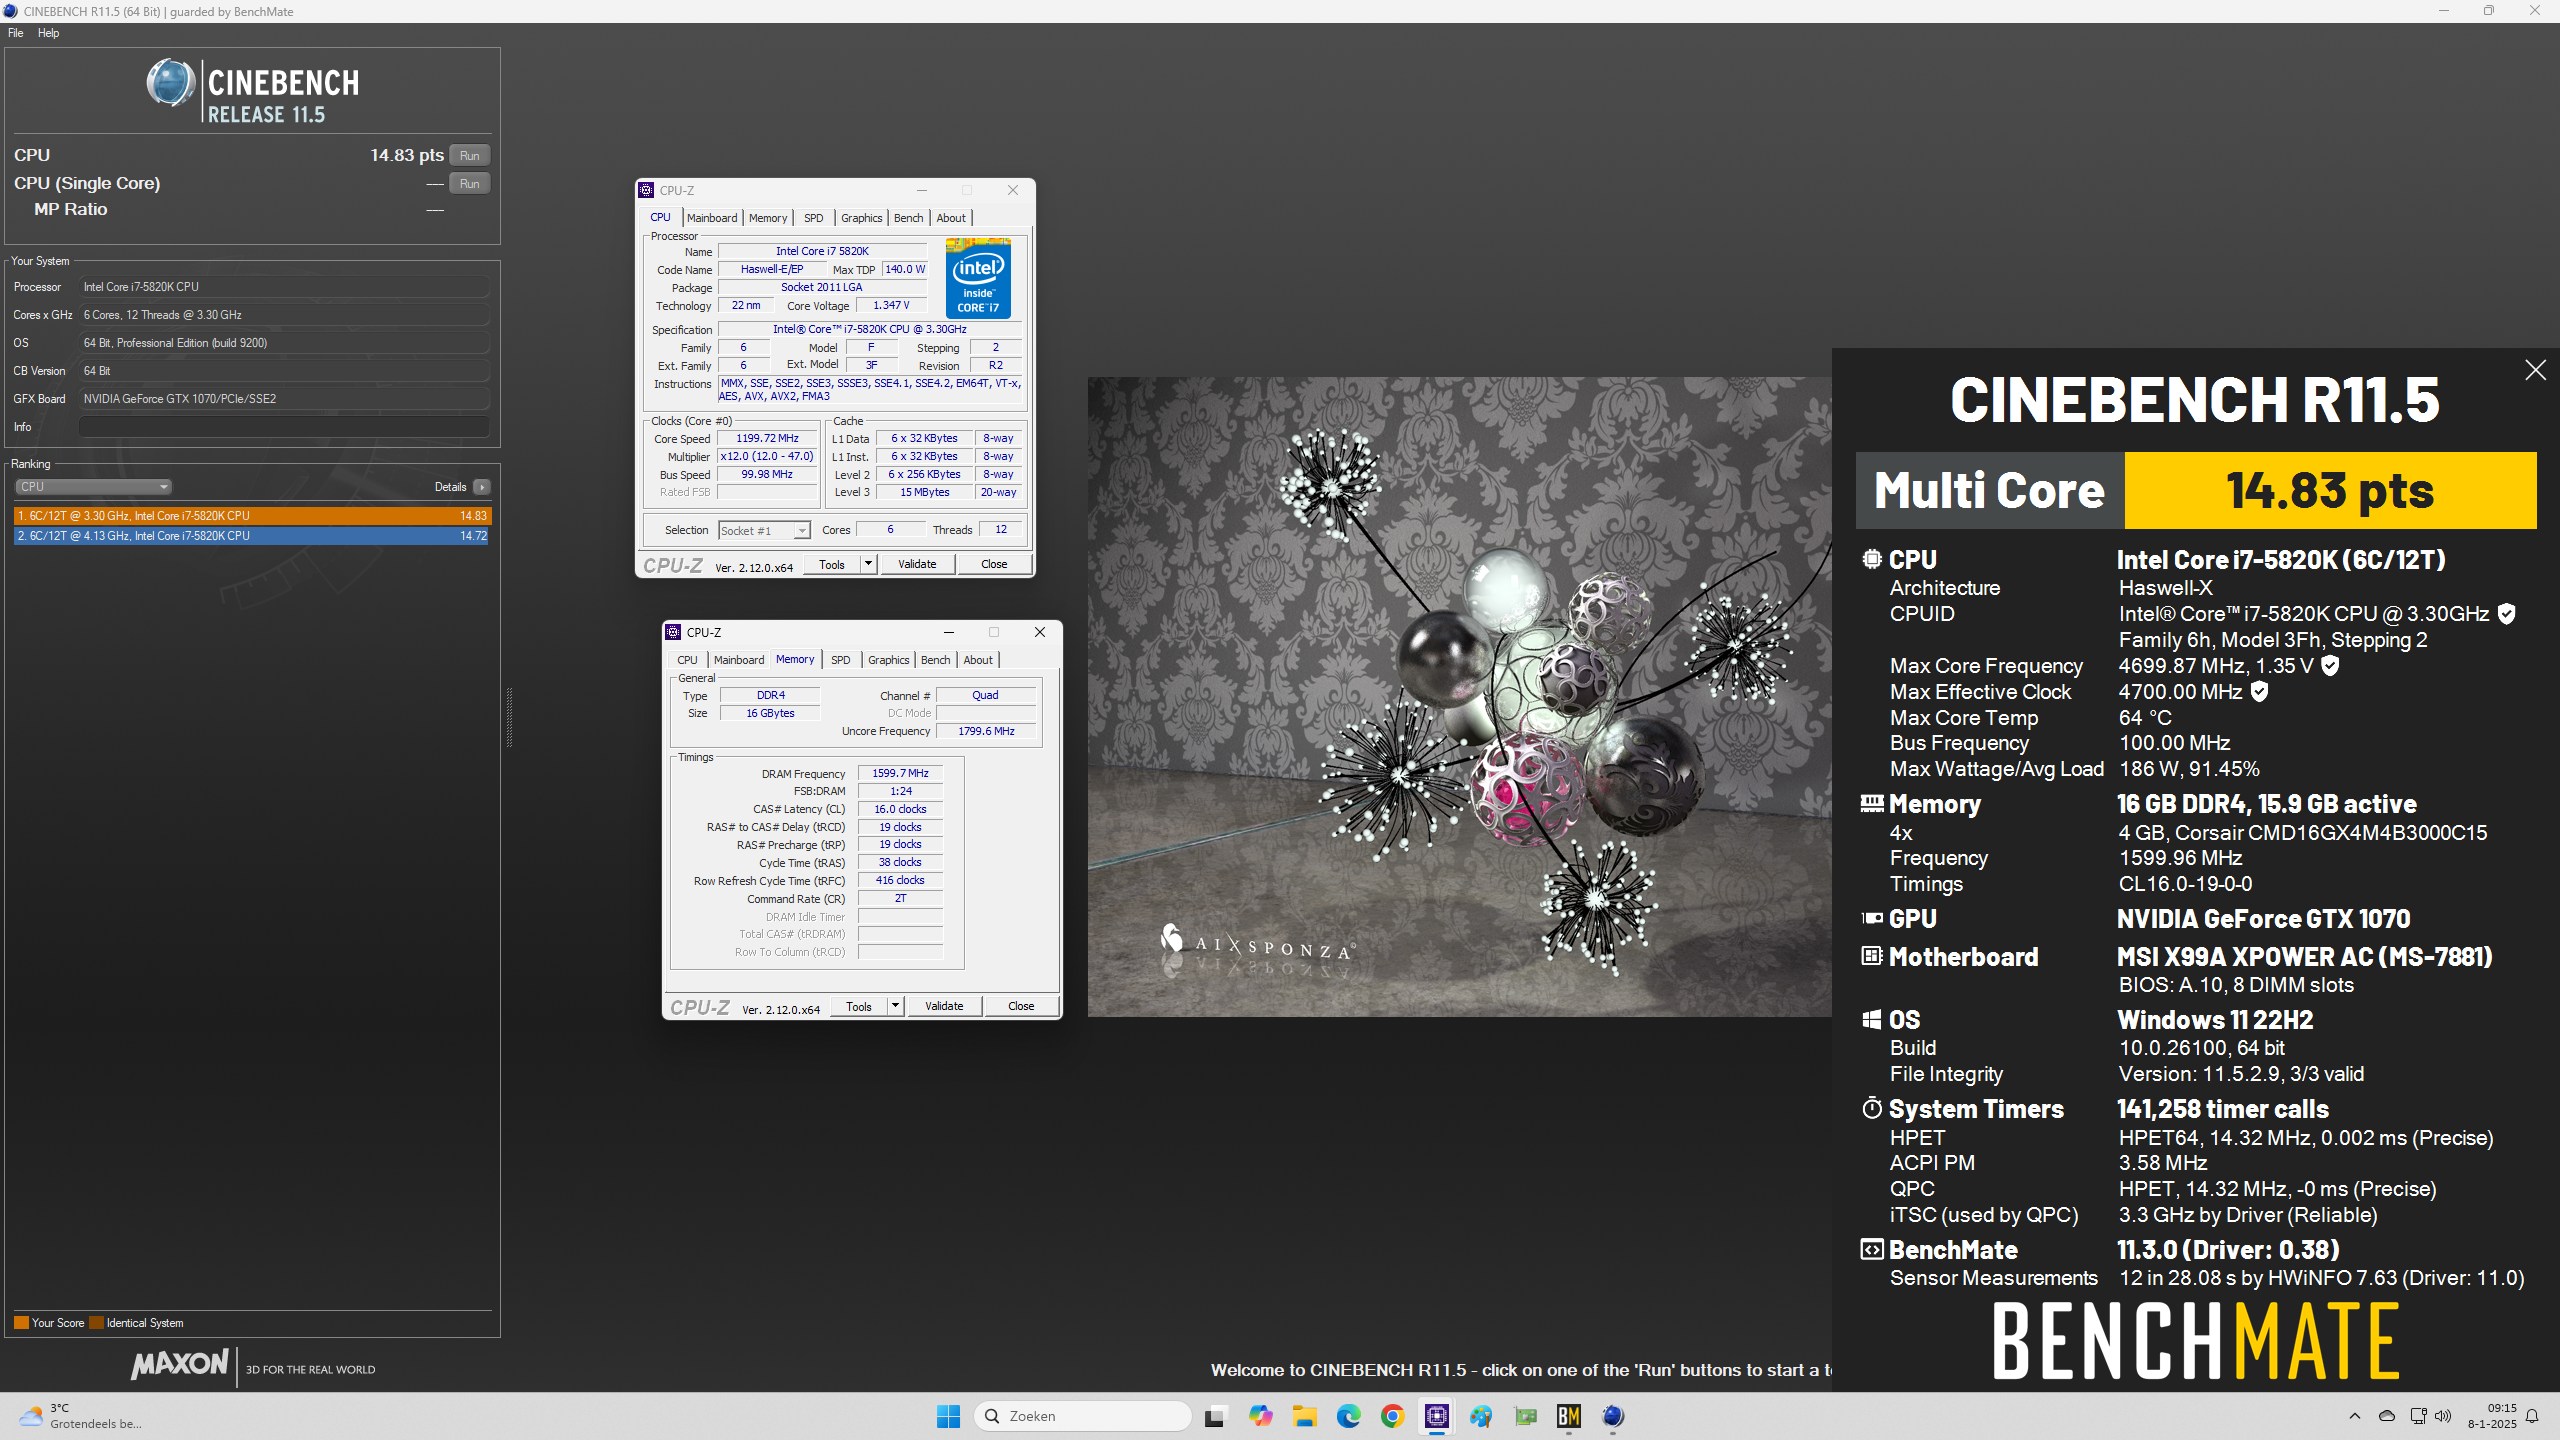Image resolution: width=2560 pixels, height=1440 pixels.
Task: Switch to BenchMate on the taskbar
Action: coord(1569,1416)
